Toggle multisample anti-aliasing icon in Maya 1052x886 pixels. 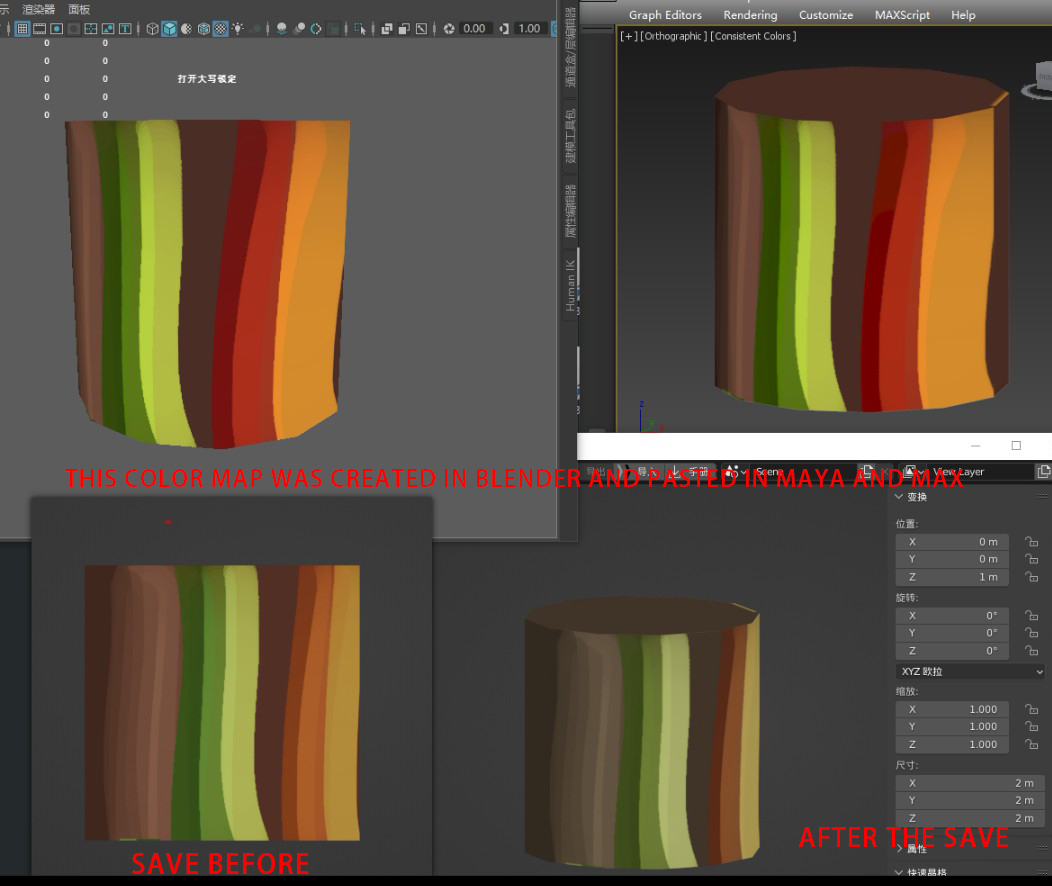[316, 29]
